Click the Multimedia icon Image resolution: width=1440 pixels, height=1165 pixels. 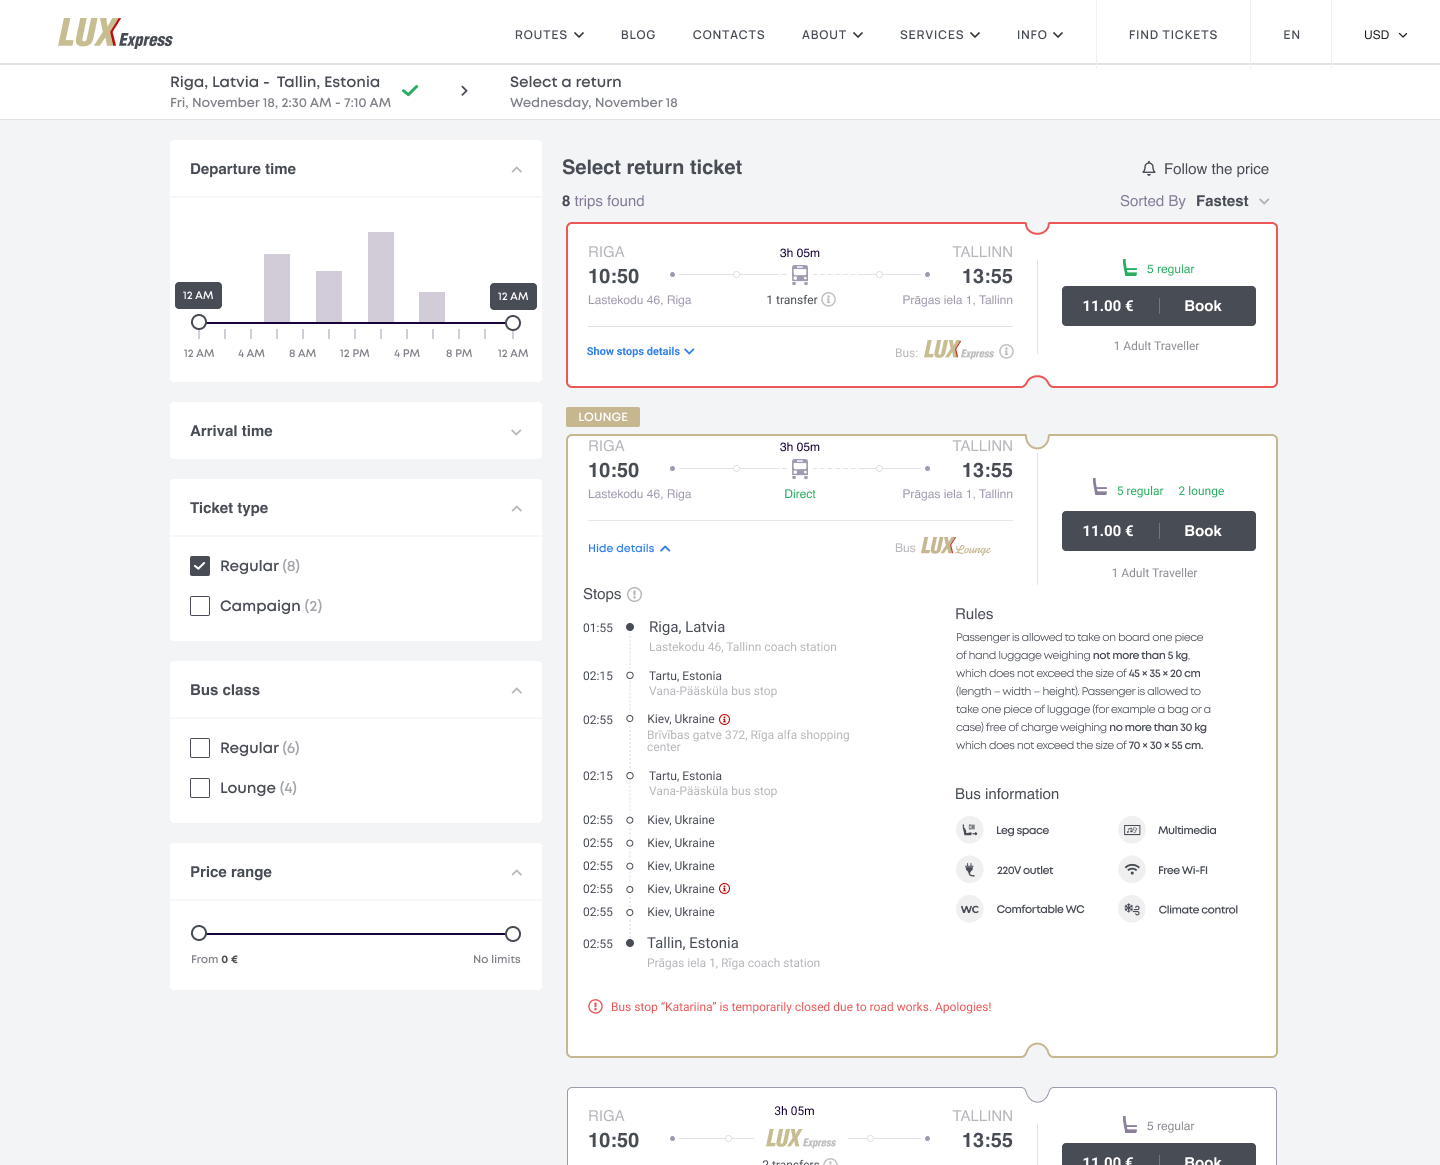click(1132, 830)
